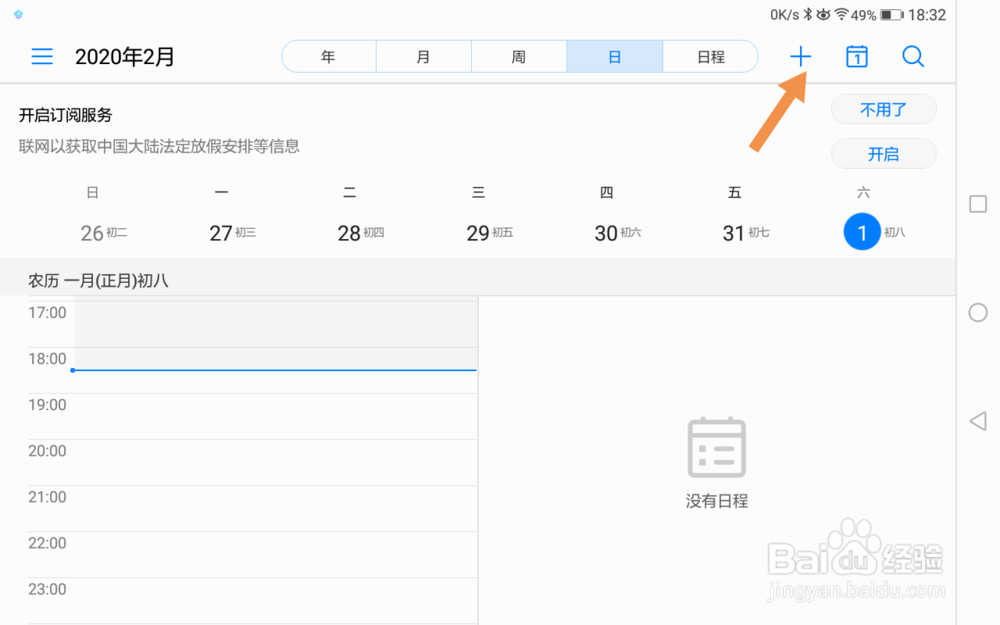
Task: Open the hamburger navigation menu
Action: [x=42, y=57]
